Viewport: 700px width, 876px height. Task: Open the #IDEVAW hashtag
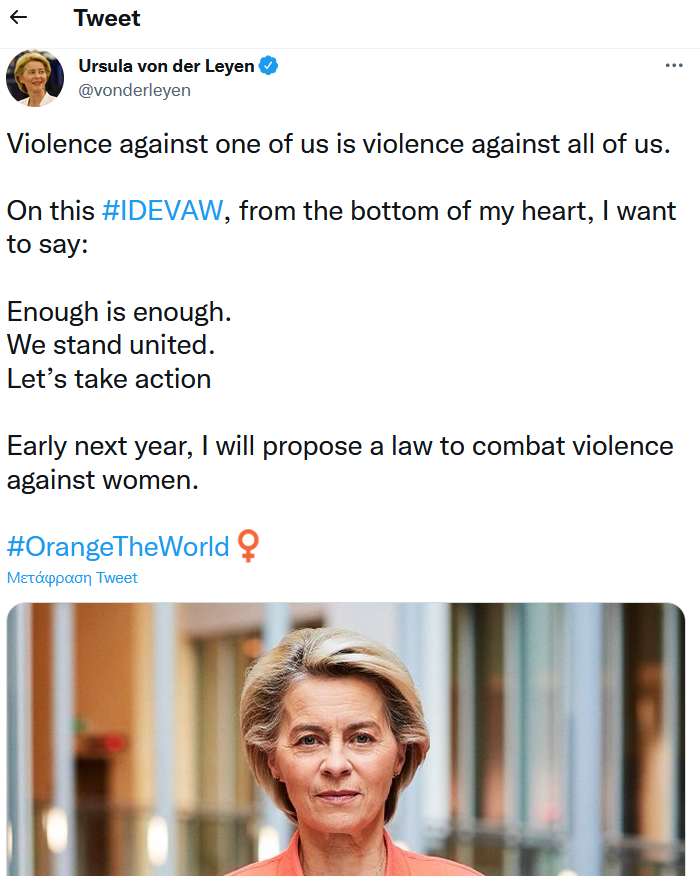164,211
